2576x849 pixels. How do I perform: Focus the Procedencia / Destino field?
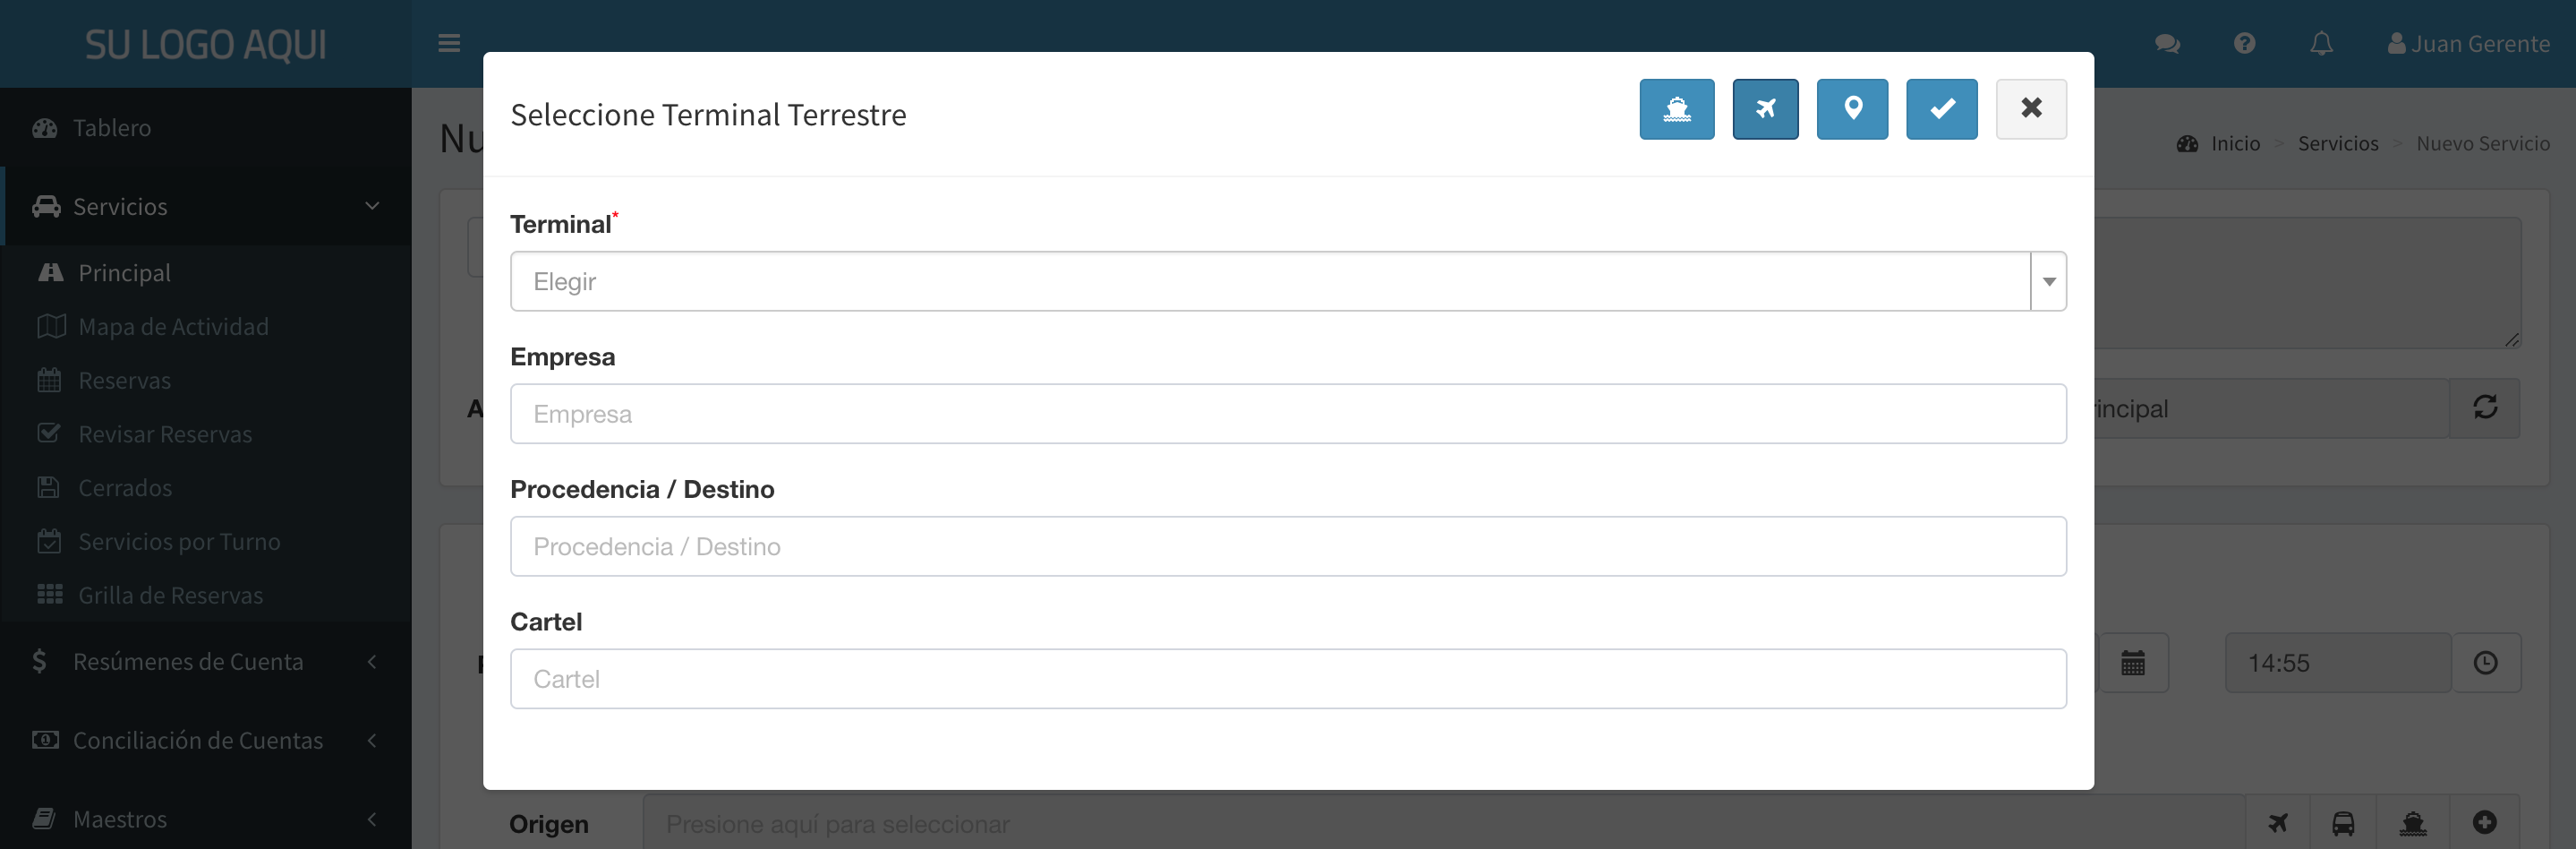tap(1287, 547)
